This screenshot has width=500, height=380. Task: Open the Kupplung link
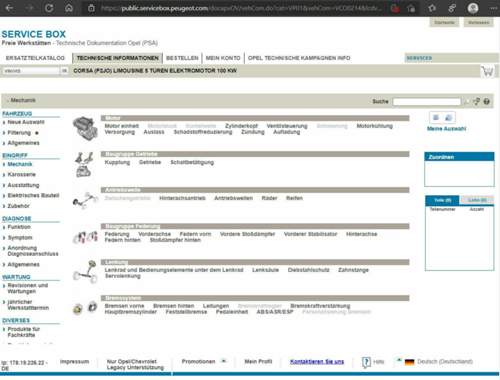[x=117, y=162]
